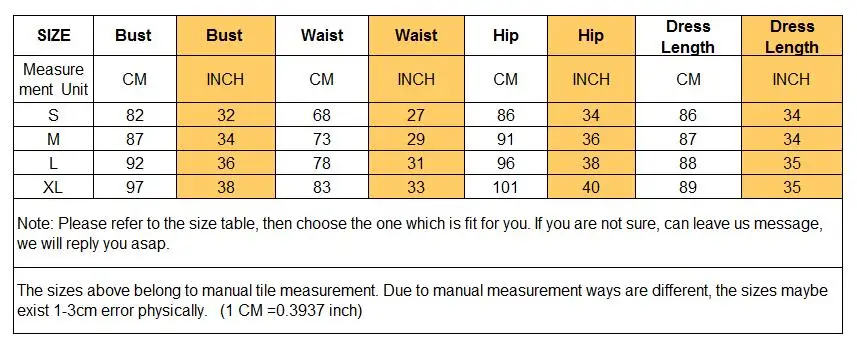Select the orange Hip header cell

click(x=591, y=36)
